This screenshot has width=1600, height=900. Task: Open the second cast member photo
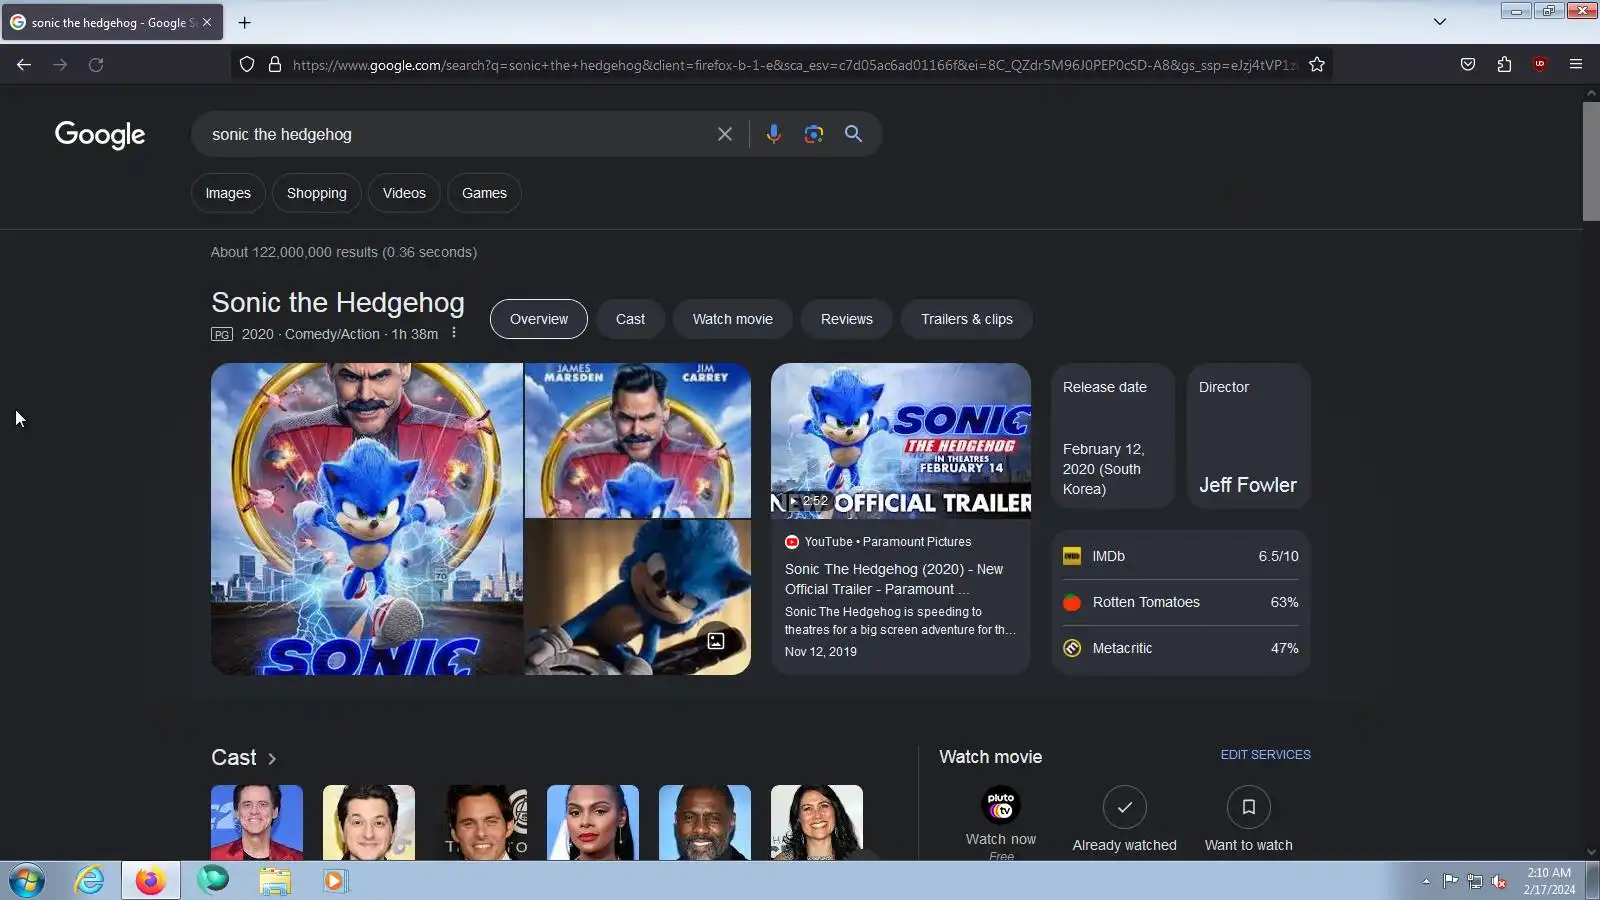tap(369, 822)
